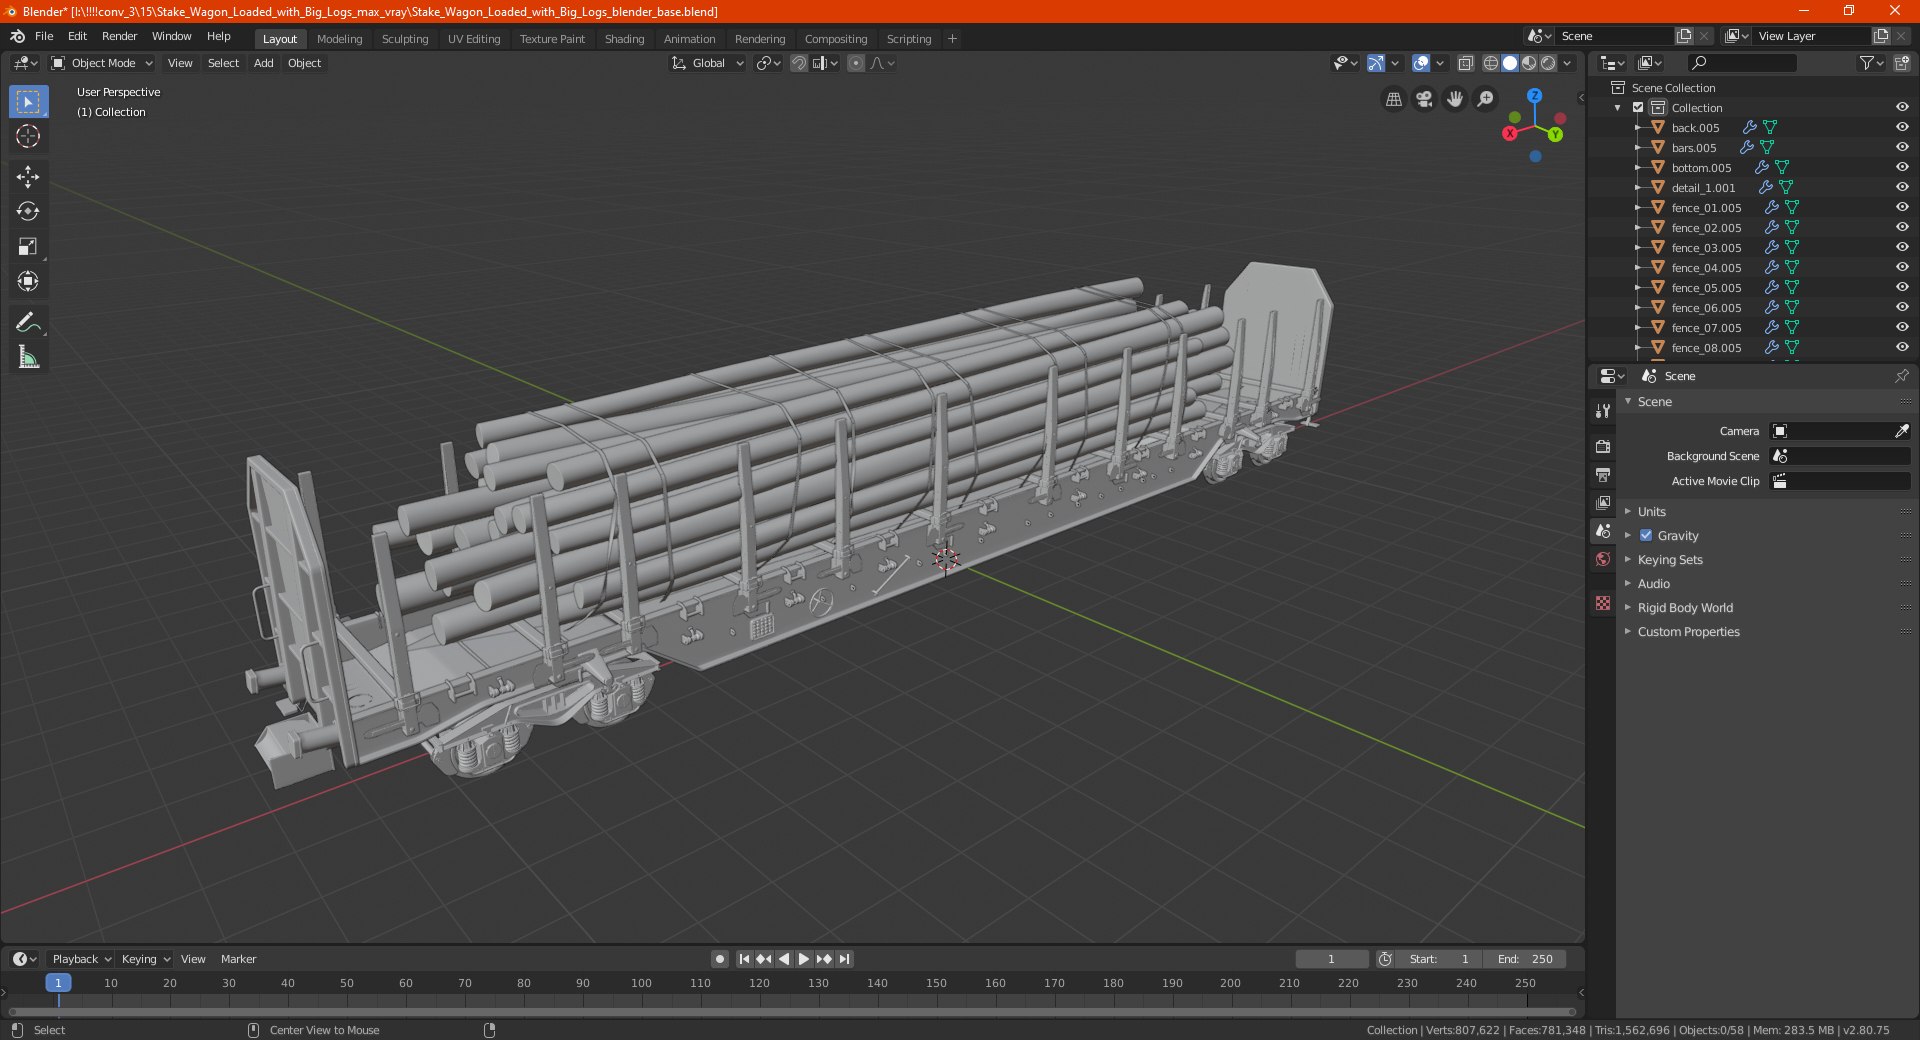Open the Add menu in viewport
1920x1040 pixels.
(263, 63)
